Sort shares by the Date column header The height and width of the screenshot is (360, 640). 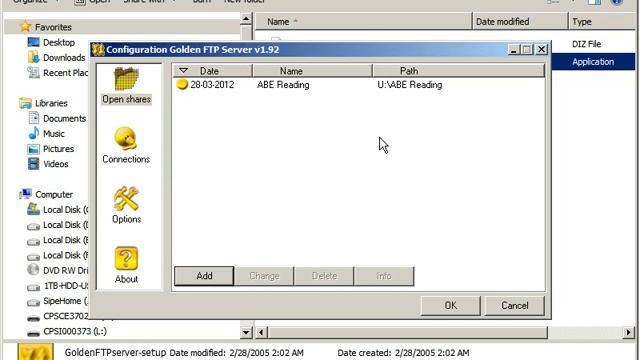tap(212, 71)
